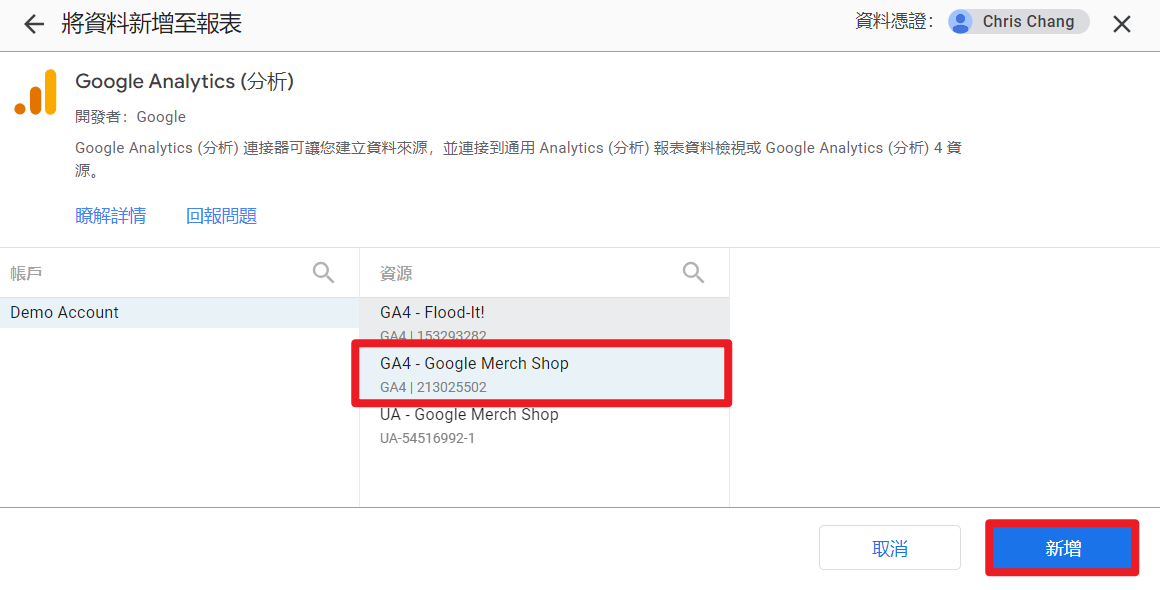
Task: Click the Chris Chang avatar icon
Action: point(960,22)
